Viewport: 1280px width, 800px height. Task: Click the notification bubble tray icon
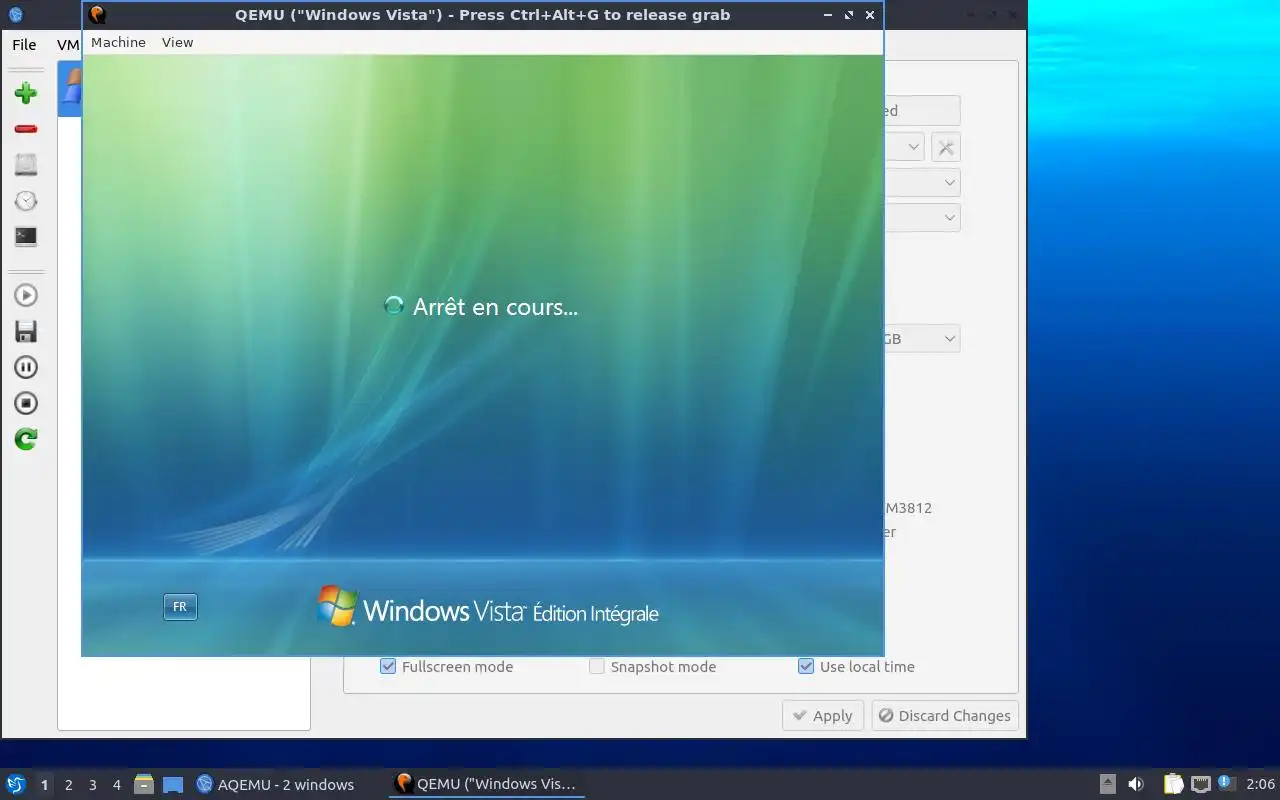(1226, 783)
